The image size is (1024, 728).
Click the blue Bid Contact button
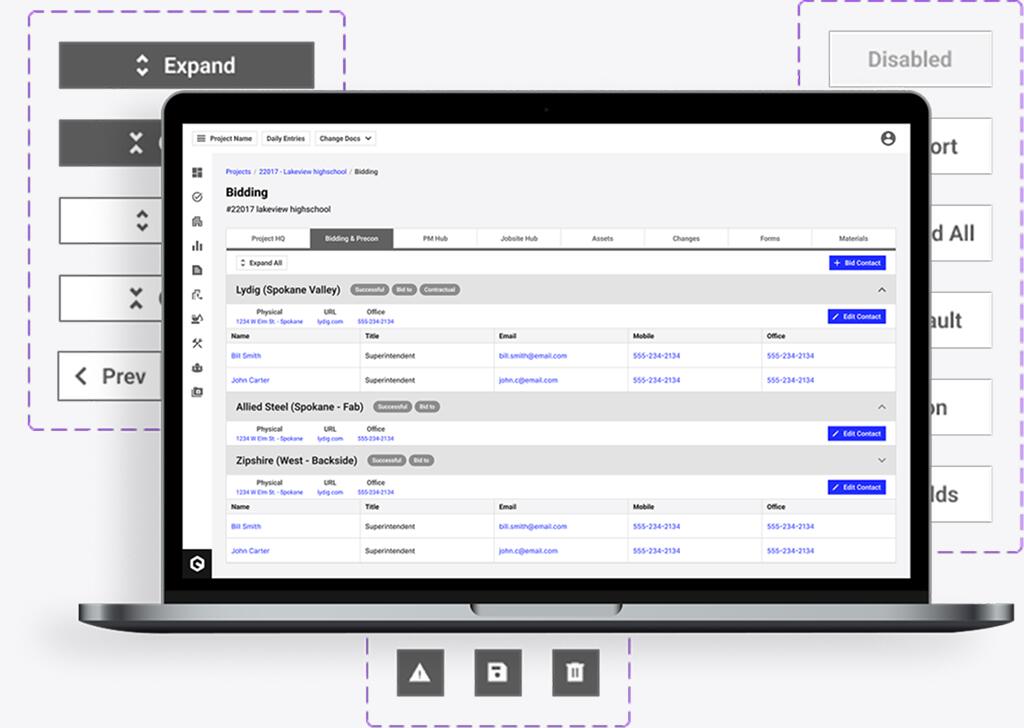click(x=857, y=263)
